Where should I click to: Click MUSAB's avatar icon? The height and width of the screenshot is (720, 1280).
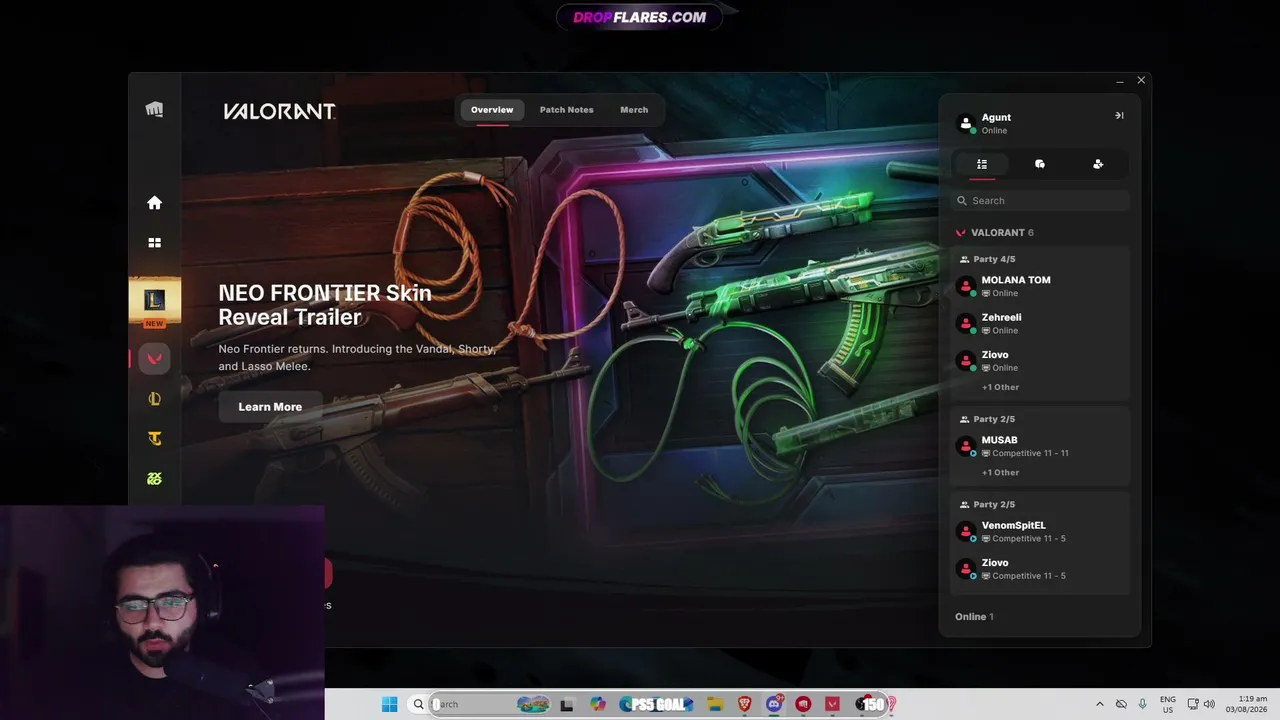pyautogui.click(x=966, y=446)
